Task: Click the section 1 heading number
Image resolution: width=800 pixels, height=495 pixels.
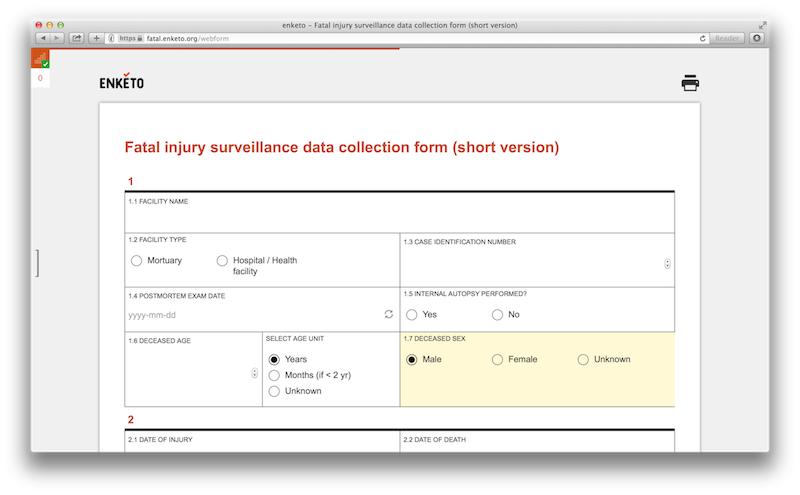Action: pyautogui.click(x=131, y=181)
